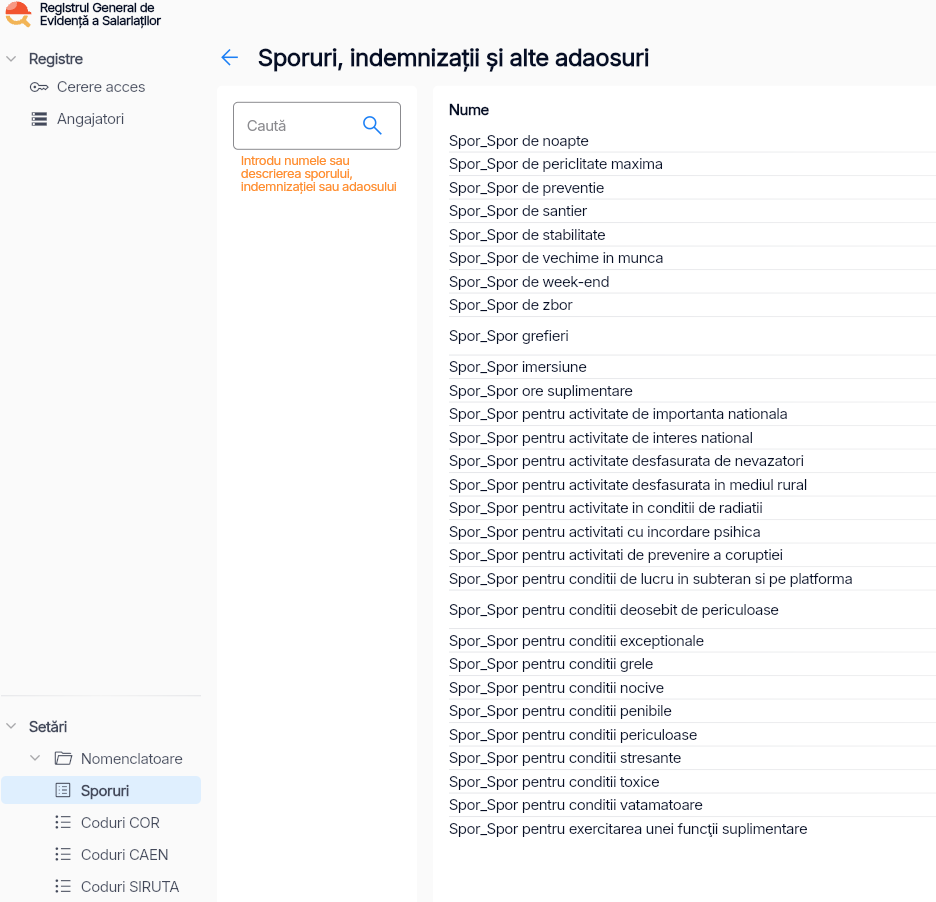The image size is (936, 902).
Task: Open the Angajatori register
Action: (x=90, y=119)
